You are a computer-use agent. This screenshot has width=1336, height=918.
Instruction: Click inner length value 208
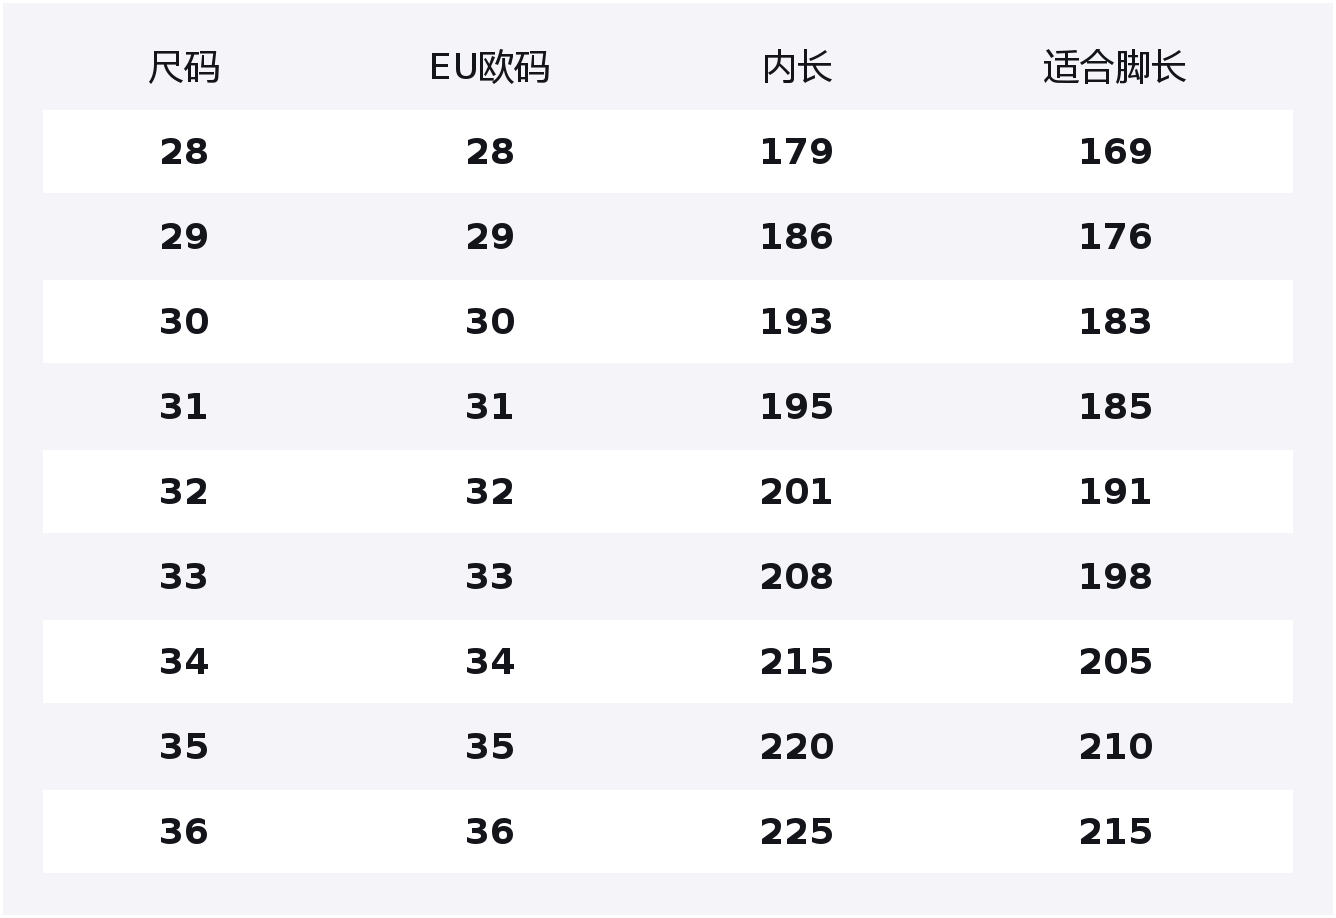point(796,577)
